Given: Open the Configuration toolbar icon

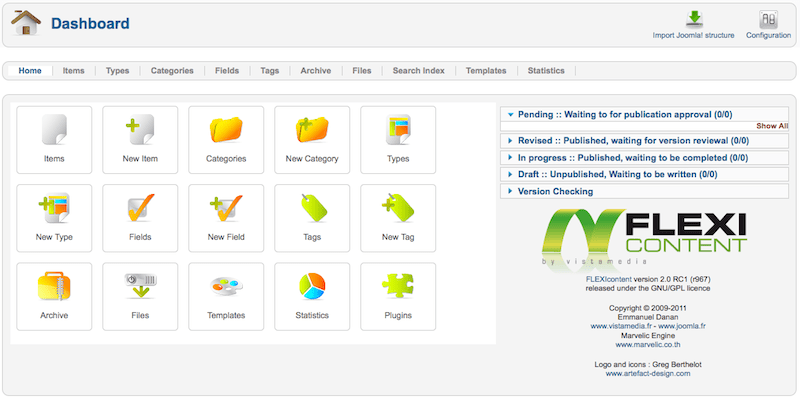Looking at the screenshot, I should [x=768, y=24].
